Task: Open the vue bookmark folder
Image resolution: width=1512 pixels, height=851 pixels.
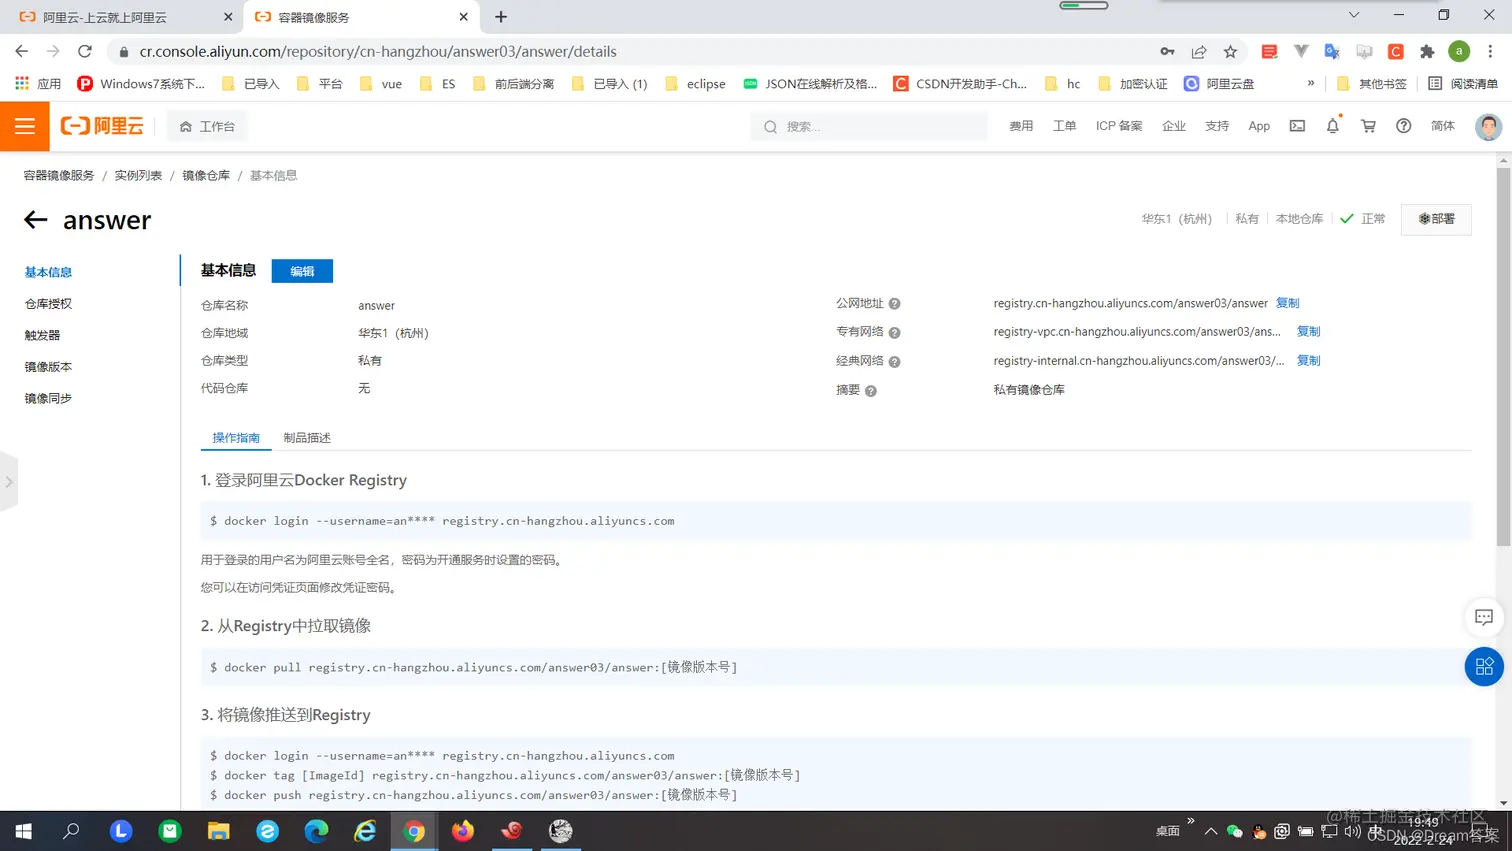Action: click(380, 84)
